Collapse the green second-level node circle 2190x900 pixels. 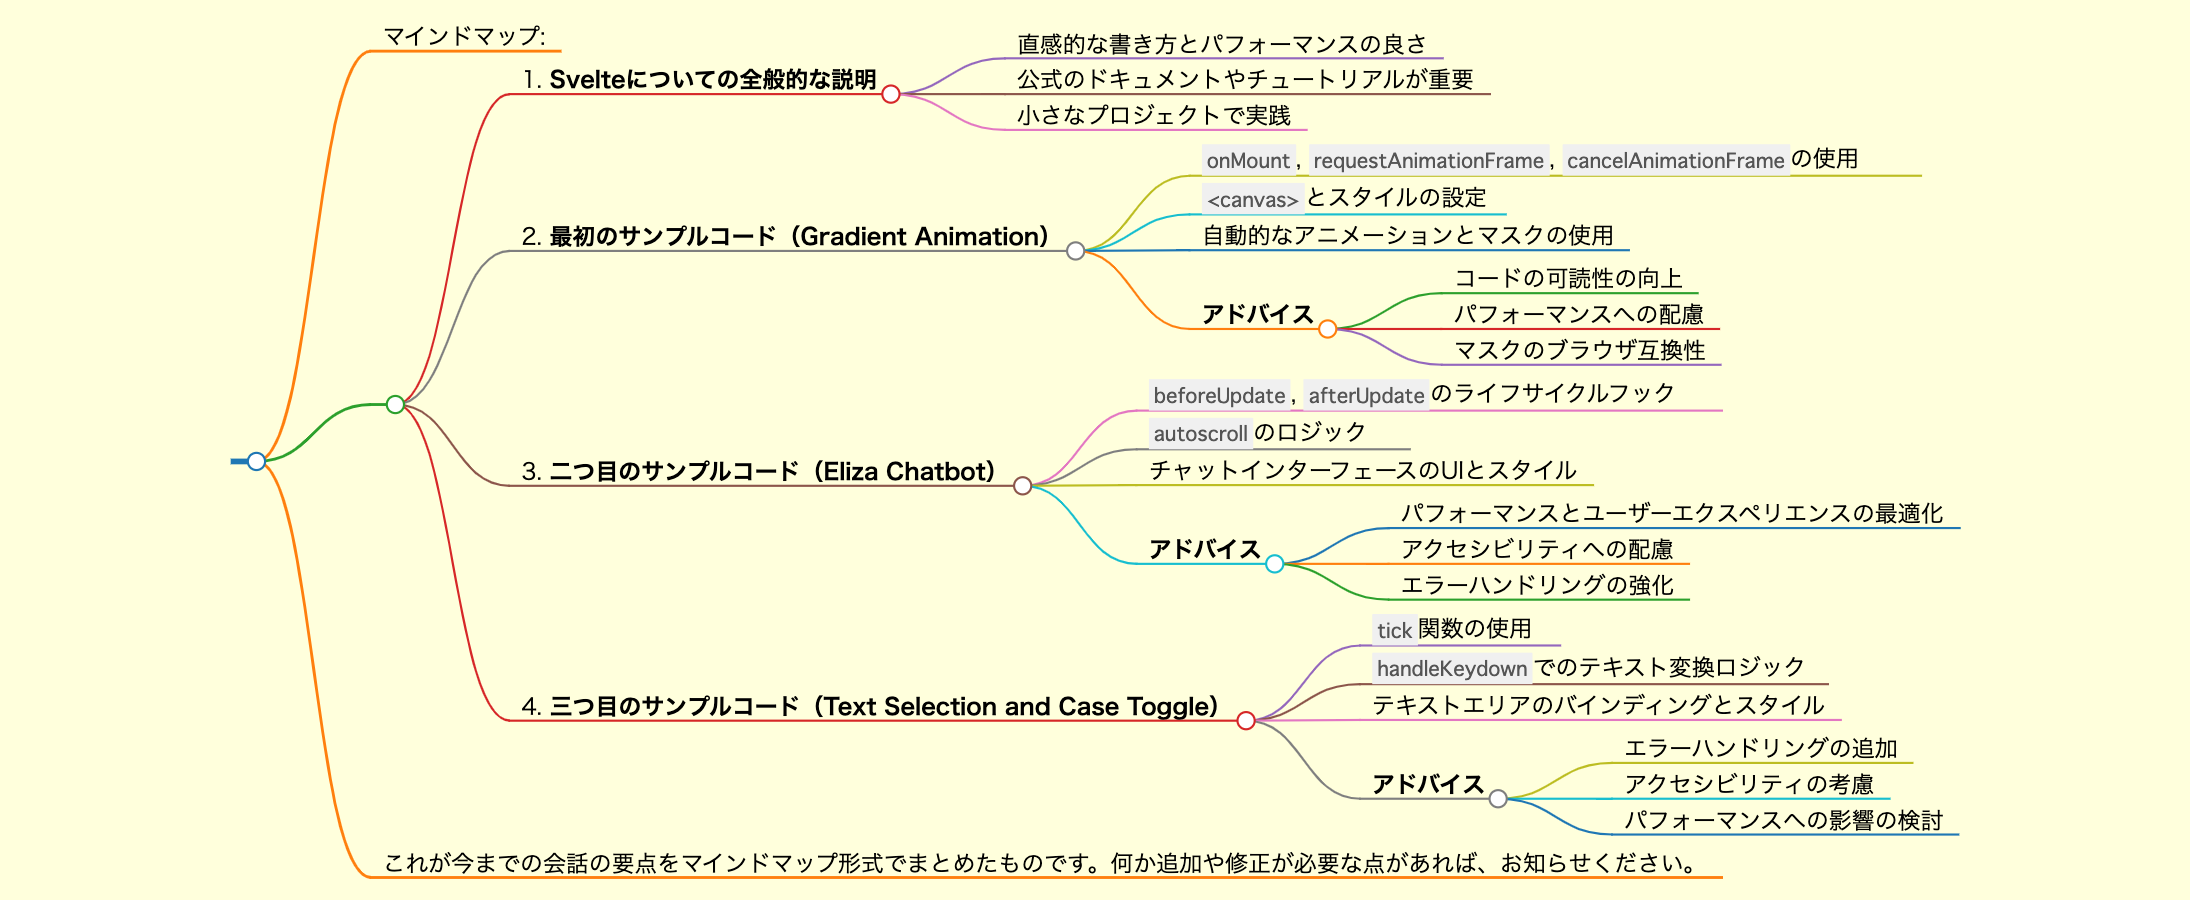[x=395, y=404]
